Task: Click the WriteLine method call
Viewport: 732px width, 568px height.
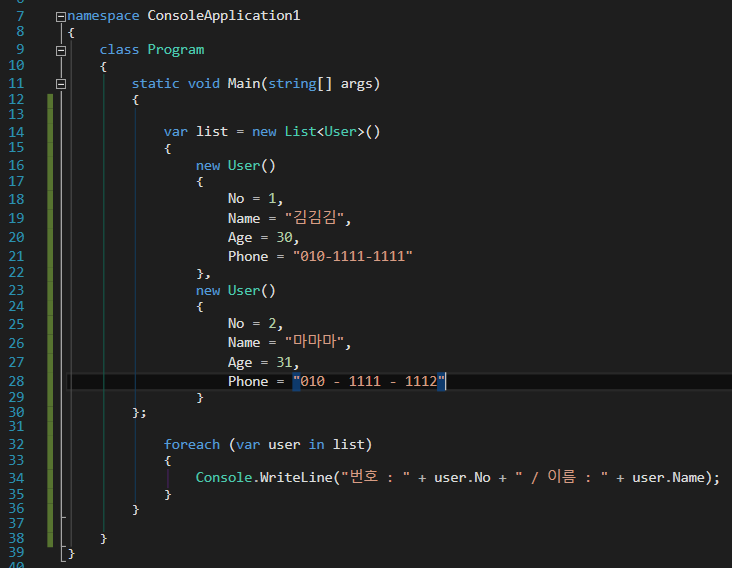Action: 296,477
